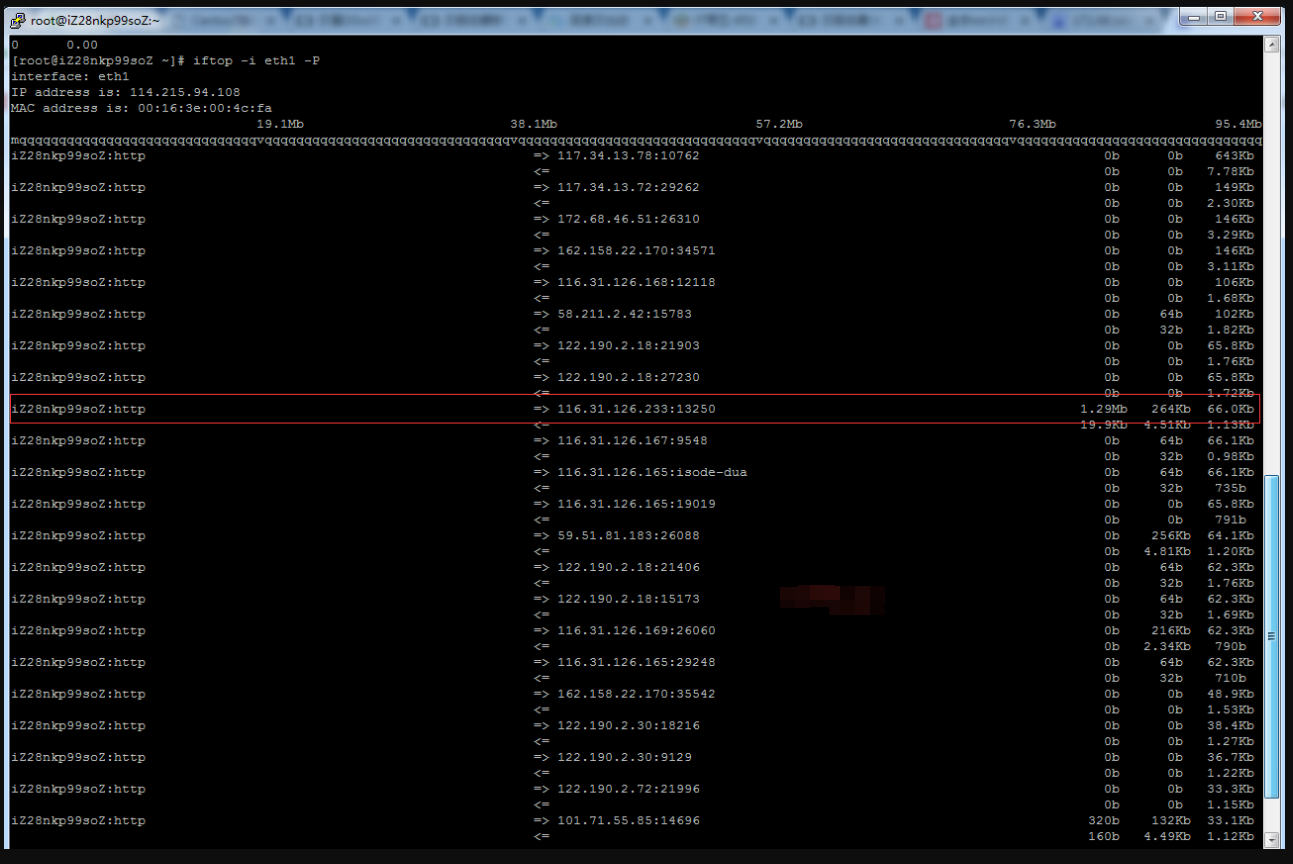This screenshot has height=864, width=1293.
Task: Click the highlighted 116.31.126.233:13250 connection row
Action: (635, 409)
